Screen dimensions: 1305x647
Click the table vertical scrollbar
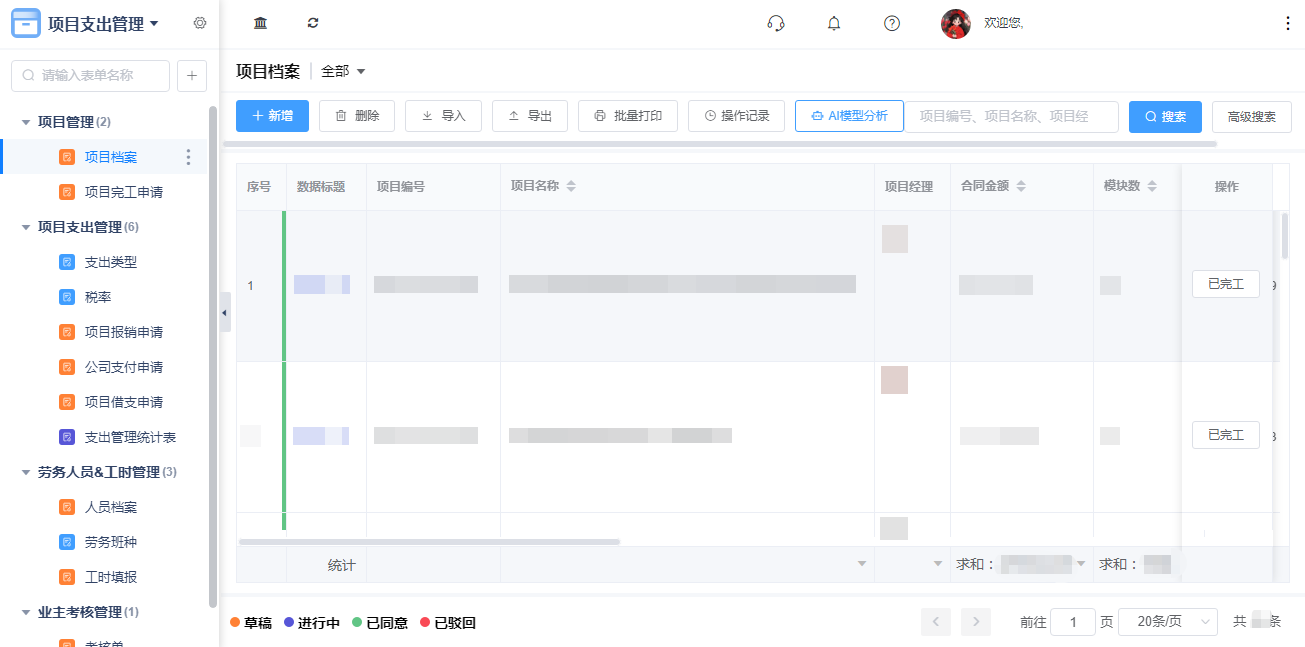click(x=1285, y=235)
